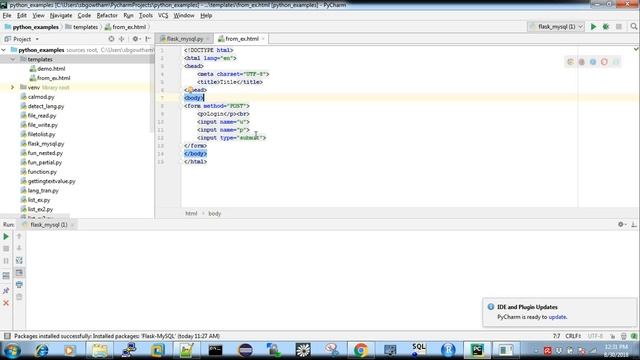Select gettingtextvalue.py in the project tree
The image size is (640, 360).
(x=51, y=181)
